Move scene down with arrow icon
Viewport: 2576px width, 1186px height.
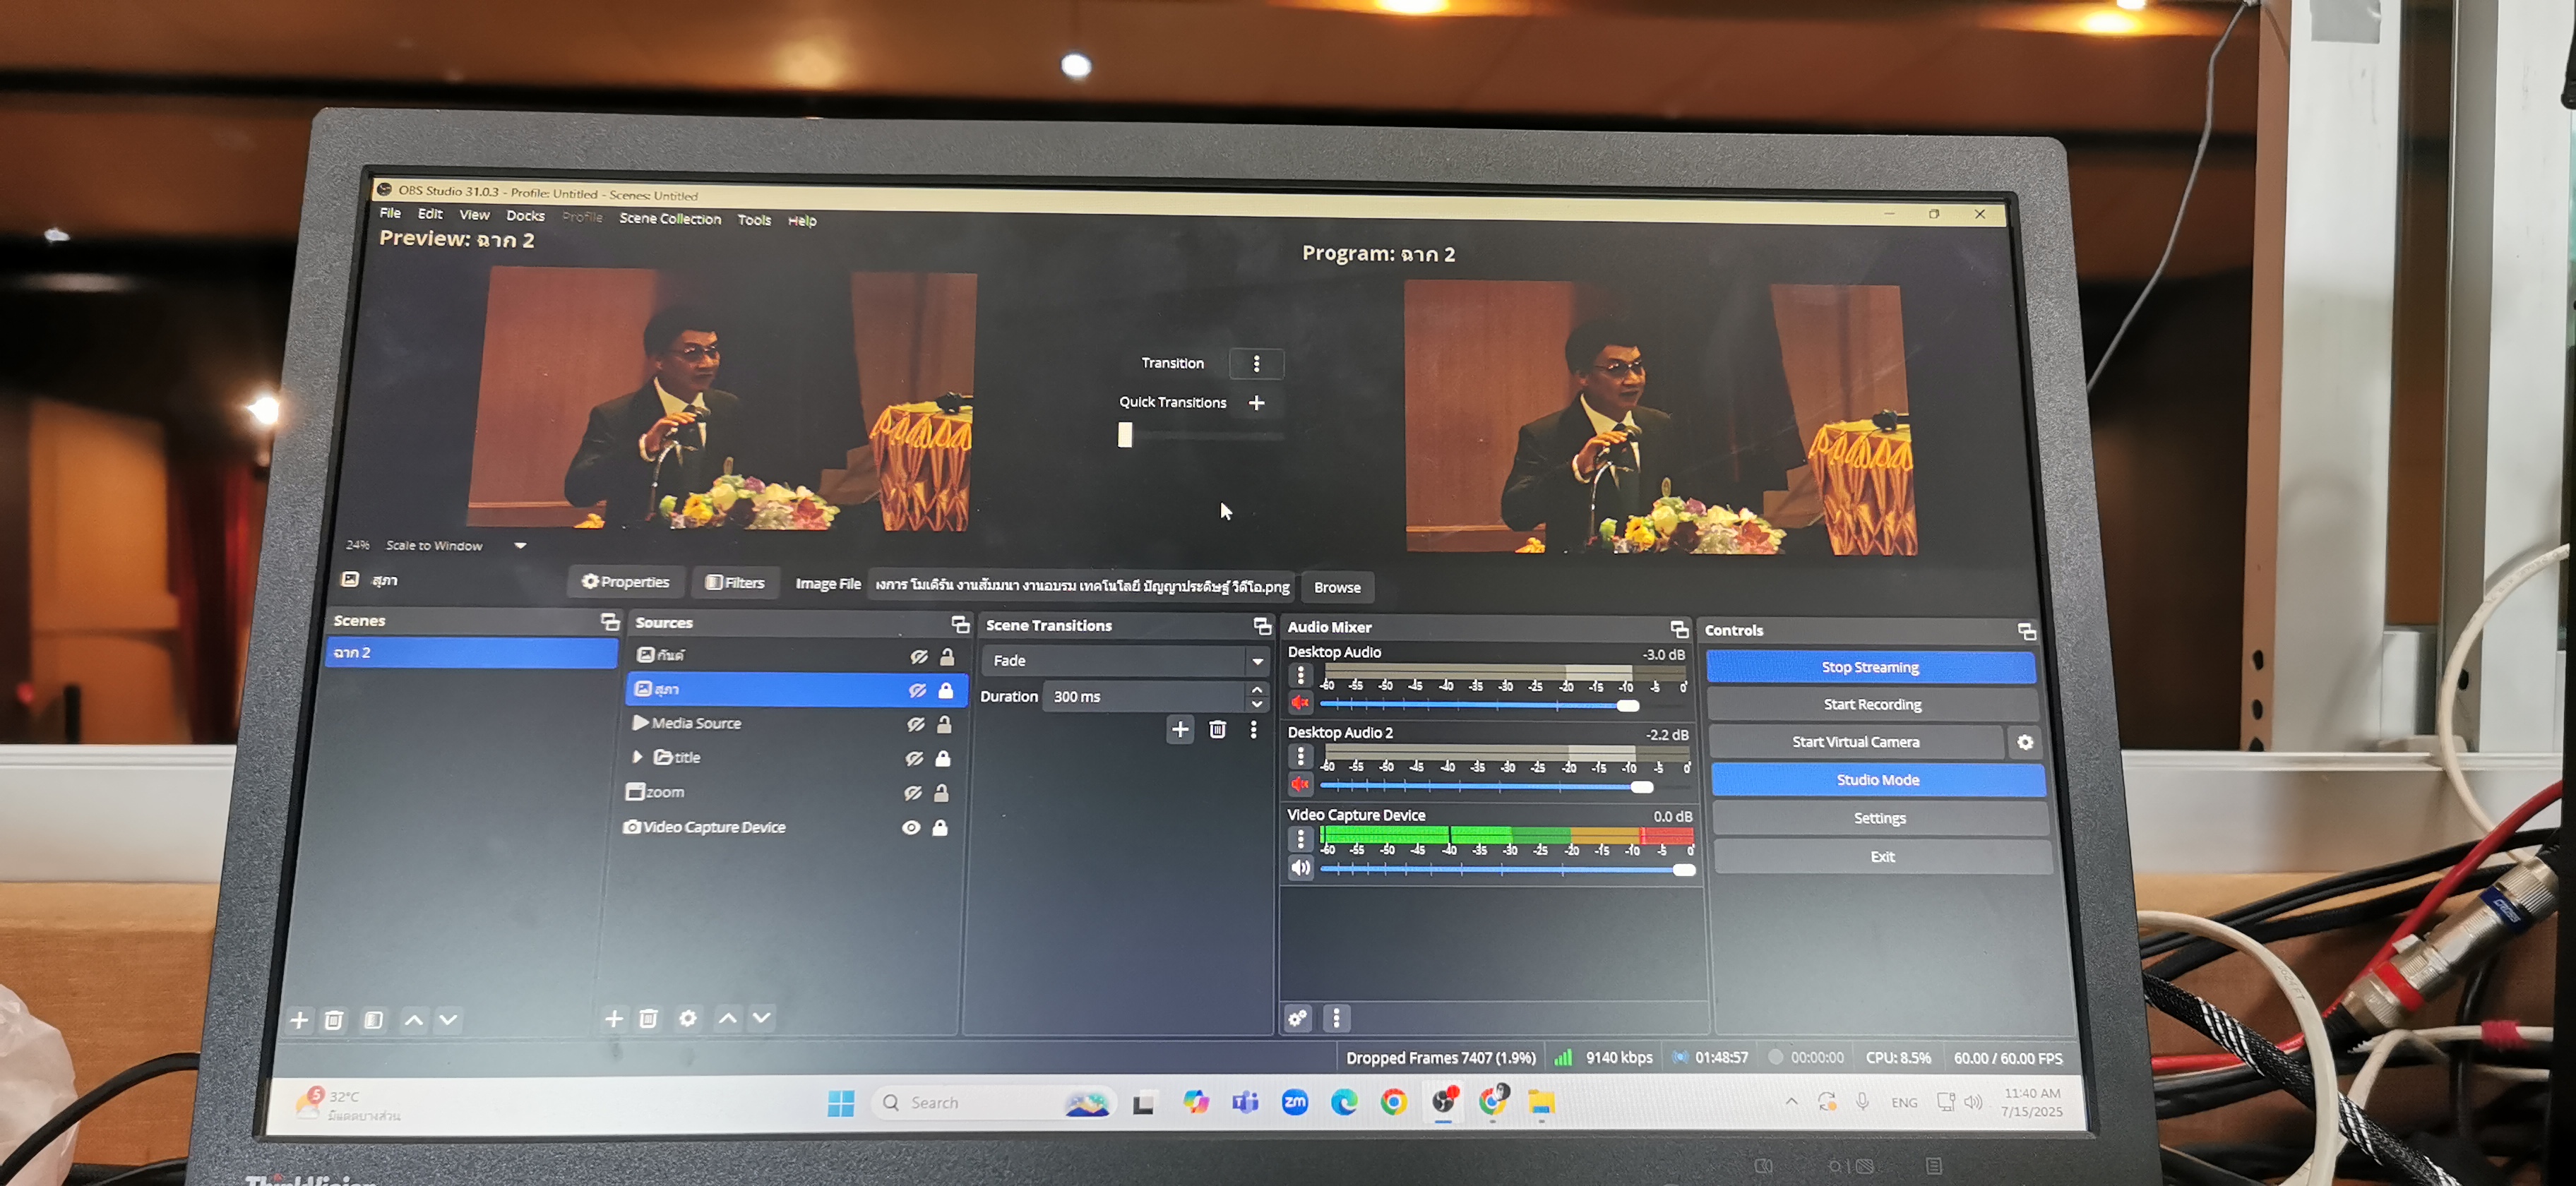448,1020
